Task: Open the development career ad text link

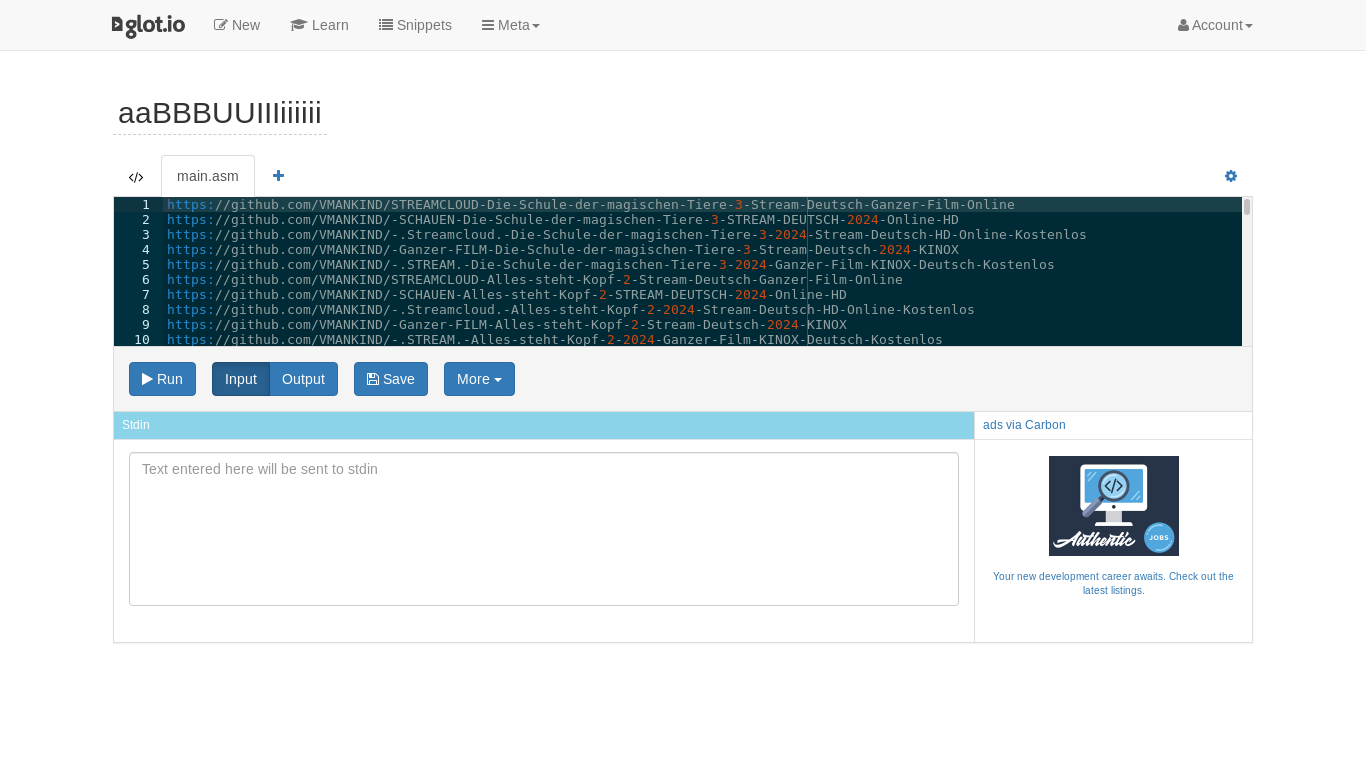Action: (x=1113, y=584)
